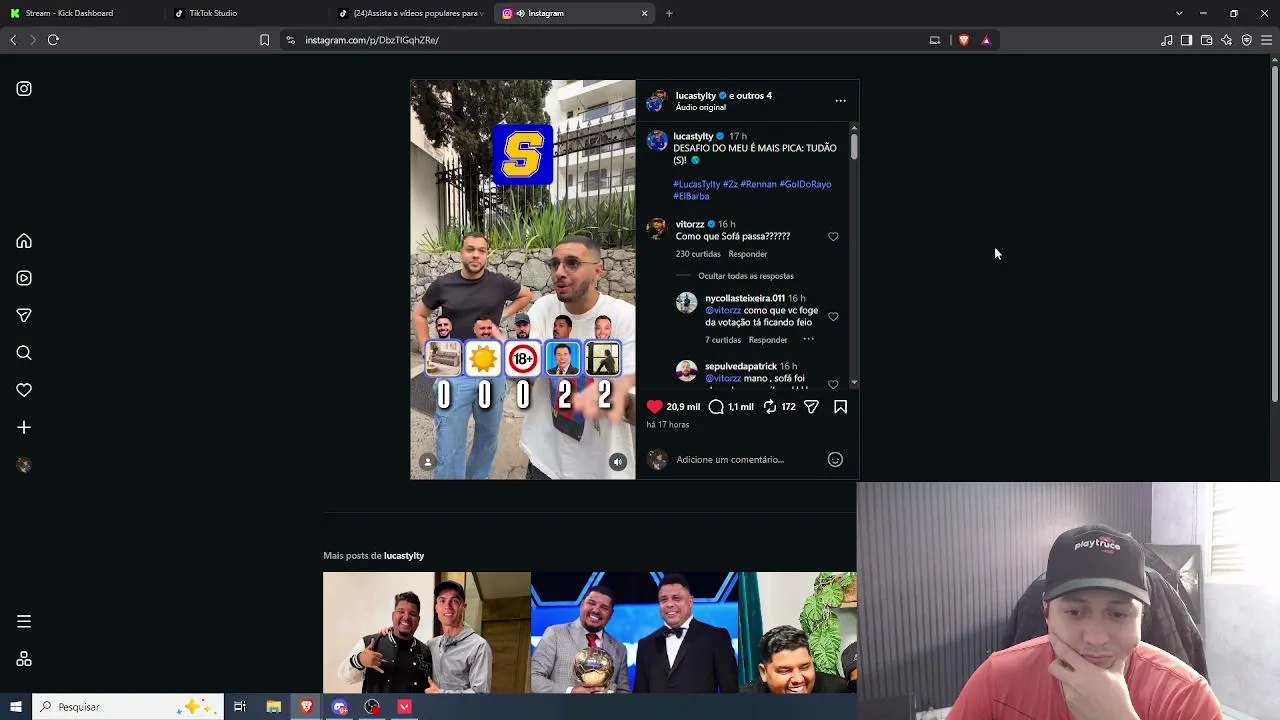Open the emoji picker for comments

click(x=835, y=460)
